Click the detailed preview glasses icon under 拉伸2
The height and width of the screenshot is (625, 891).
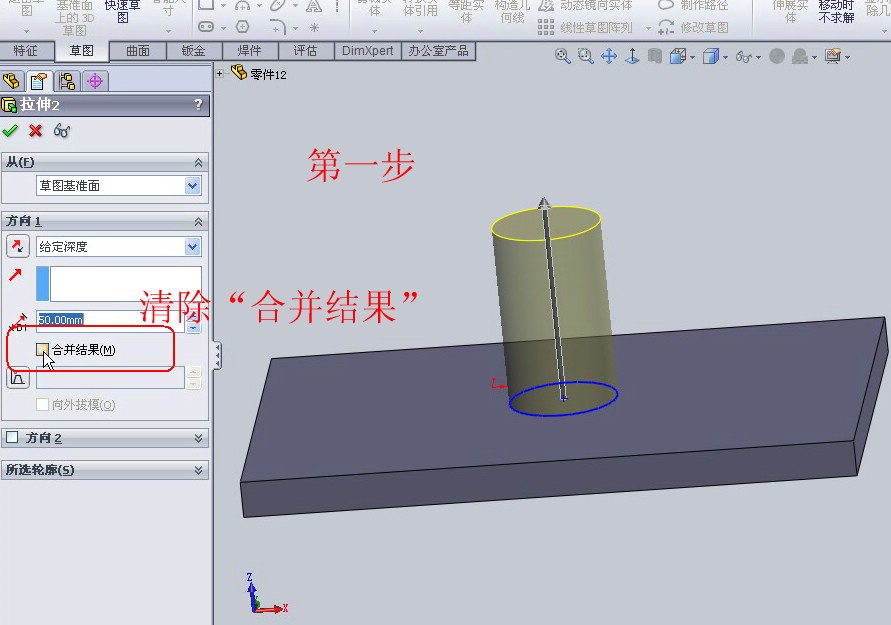61,131
